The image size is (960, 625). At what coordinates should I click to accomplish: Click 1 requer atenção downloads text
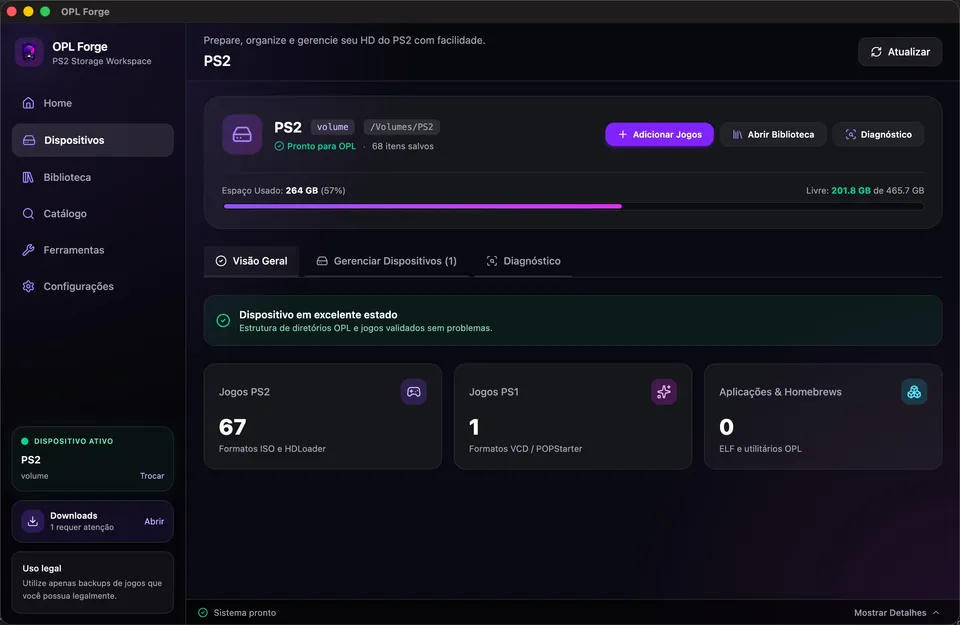(x=82, y=527)
